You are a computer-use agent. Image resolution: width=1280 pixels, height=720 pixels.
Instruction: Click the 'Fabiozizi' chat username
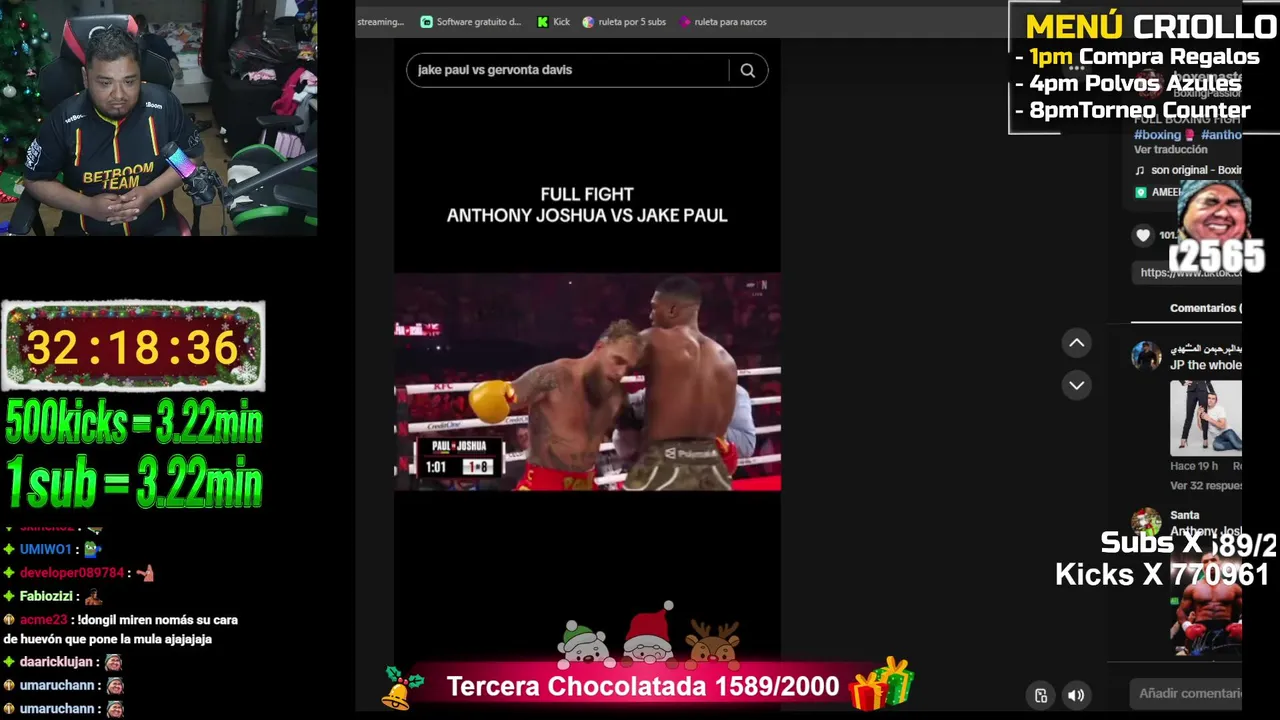pyautogui.click(x=46, y=597)
